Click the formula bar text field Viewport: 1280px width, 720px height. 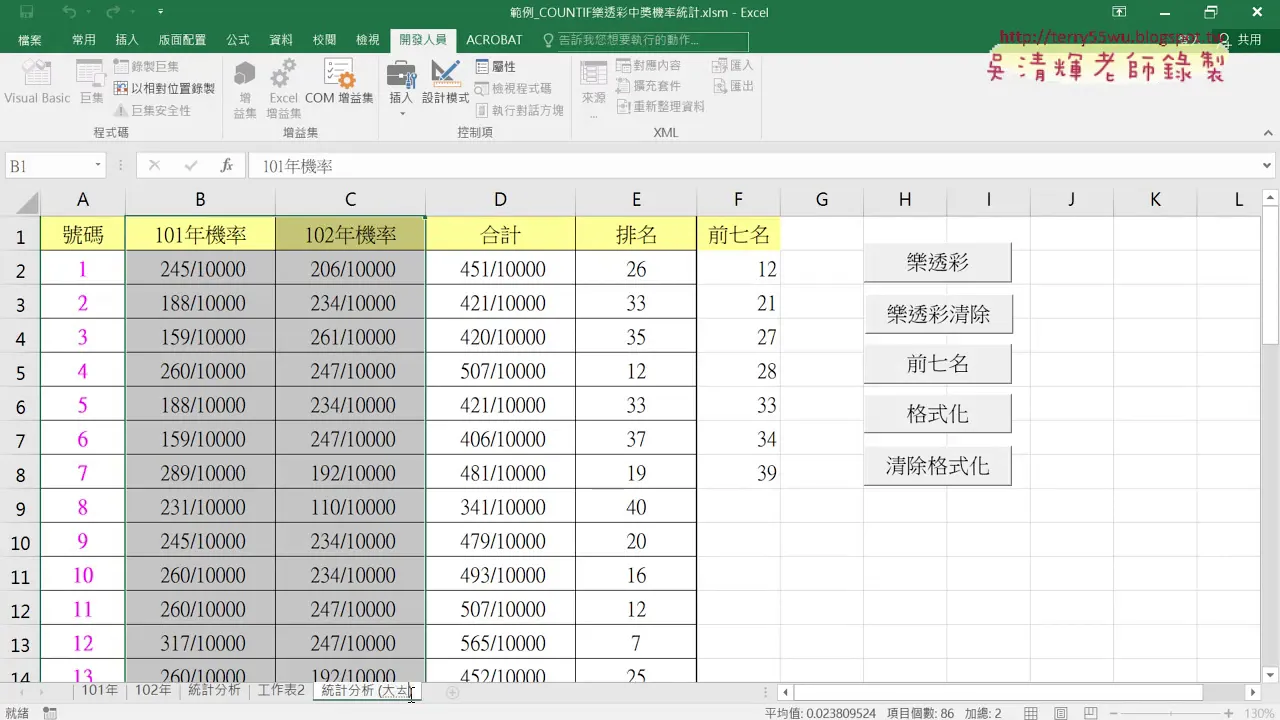(752, 166)
